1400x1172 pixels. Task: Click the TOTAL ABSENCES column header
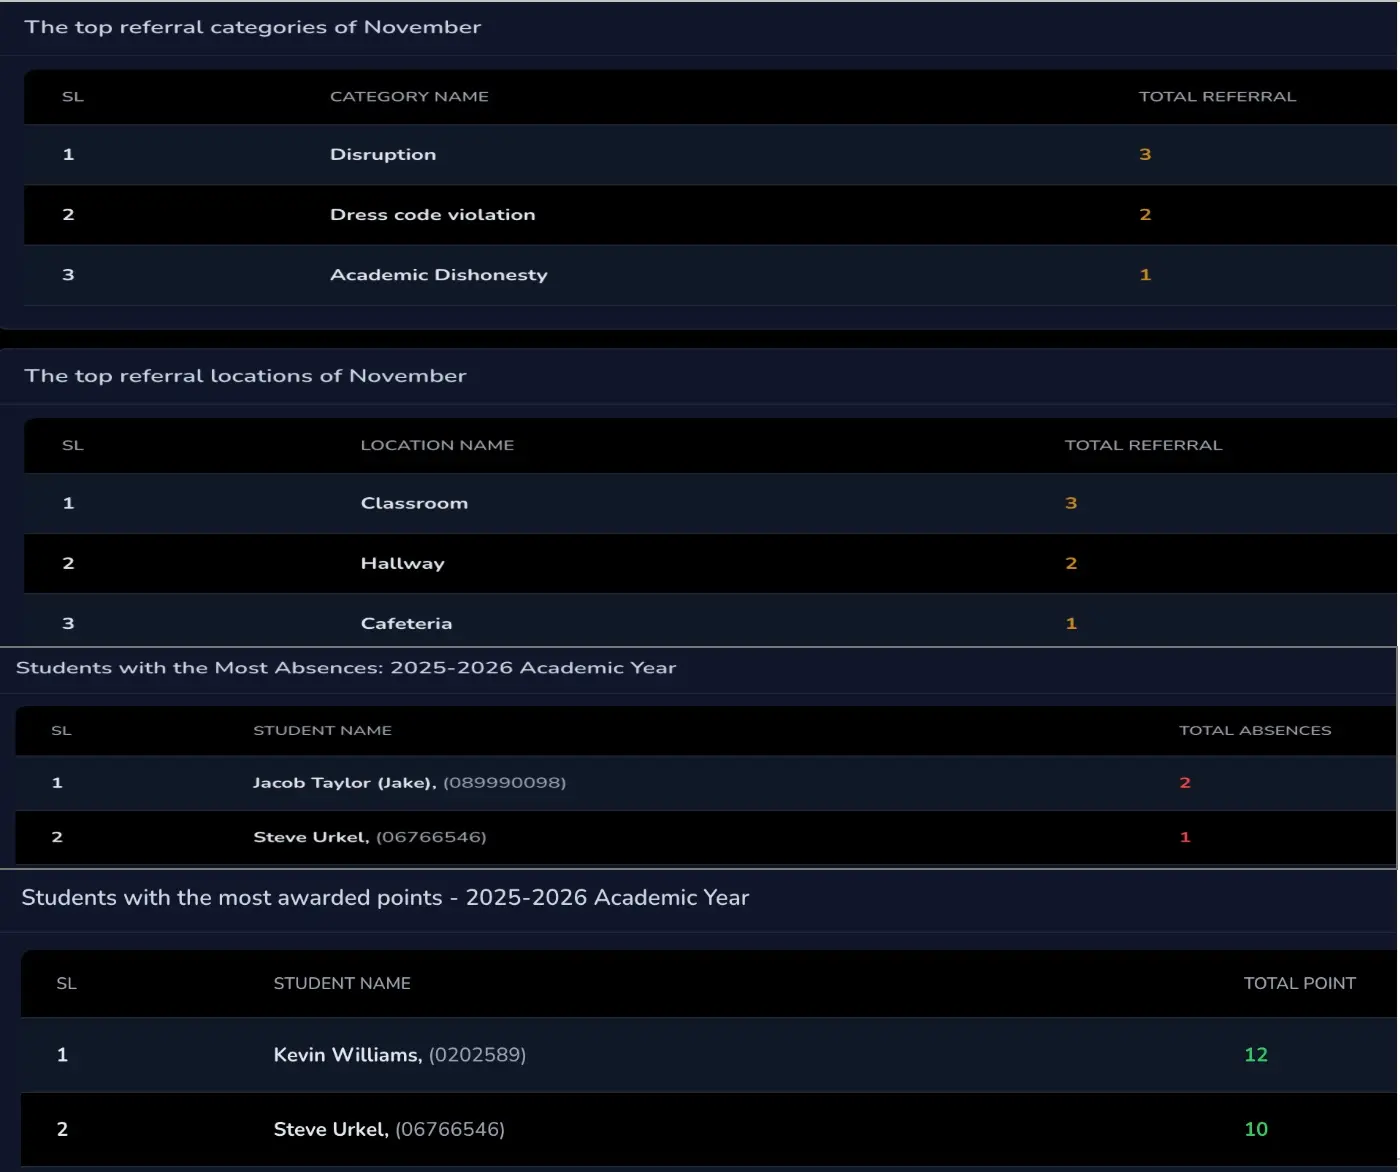point(1255,731)
